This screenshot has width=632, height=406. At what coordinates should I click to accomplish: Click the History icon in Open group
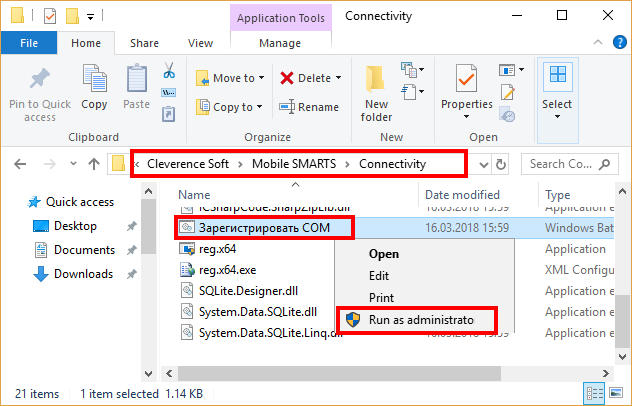(x=507, y=114)
